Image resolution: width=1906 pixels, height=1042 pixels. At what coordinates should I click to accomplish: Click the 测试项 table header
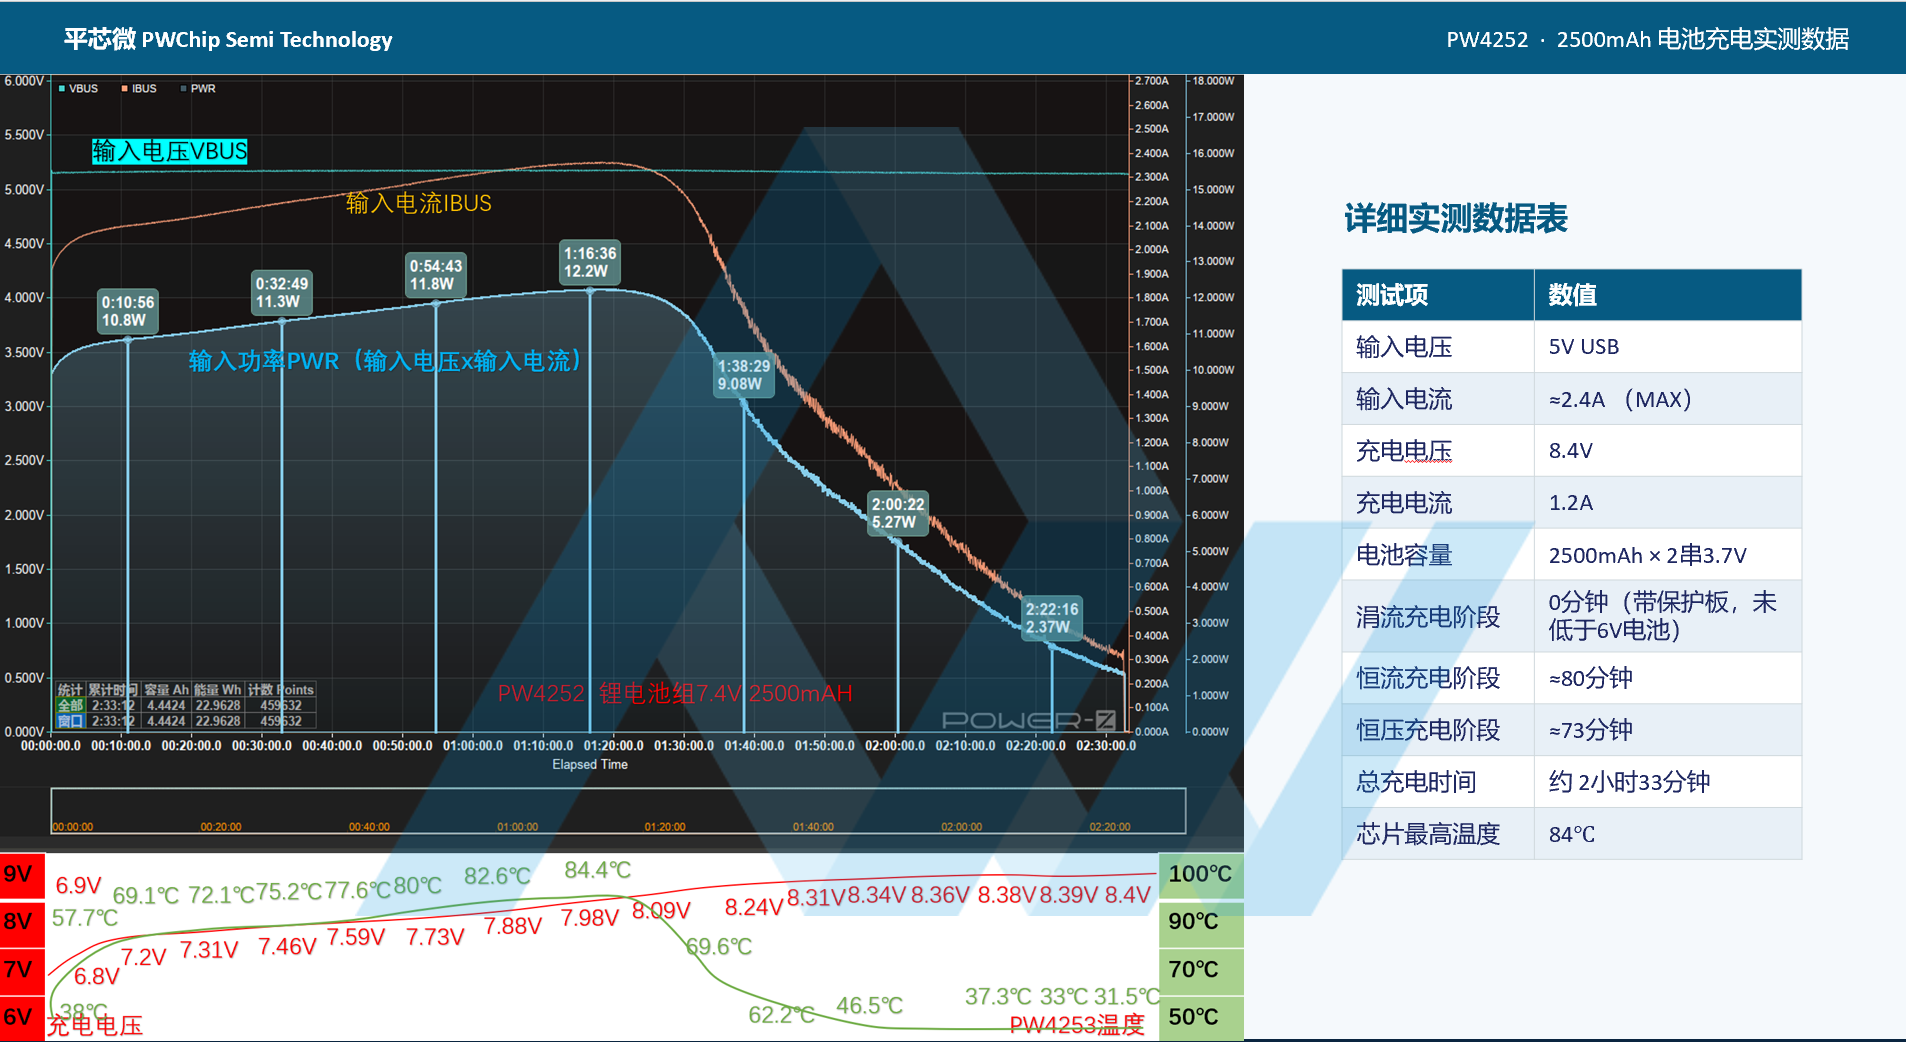point(1438,295)
